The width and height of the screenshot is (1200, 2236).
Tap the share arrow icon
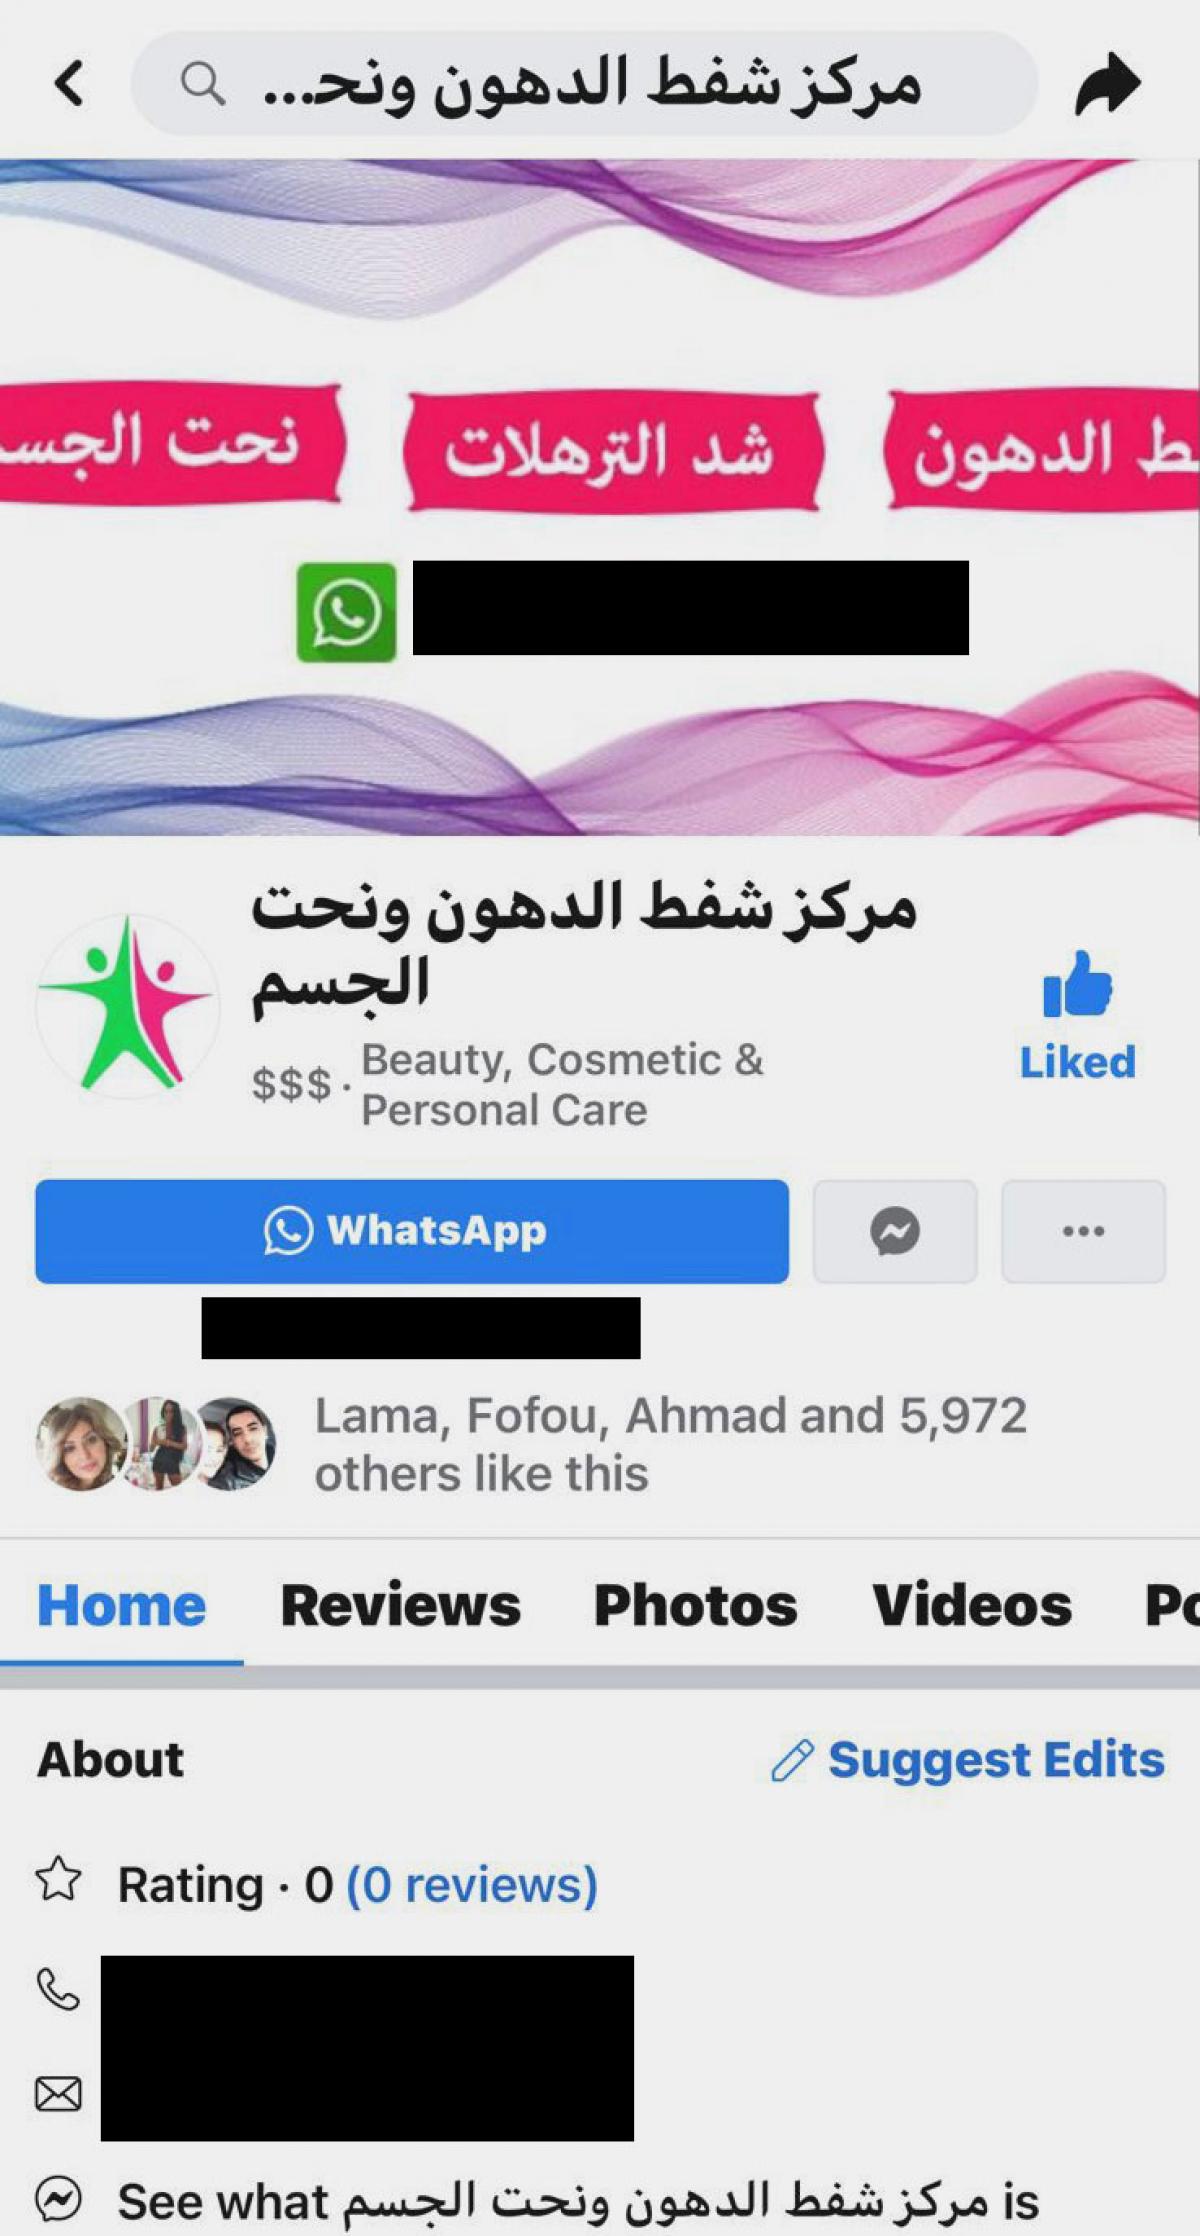tap(1108, 84)
